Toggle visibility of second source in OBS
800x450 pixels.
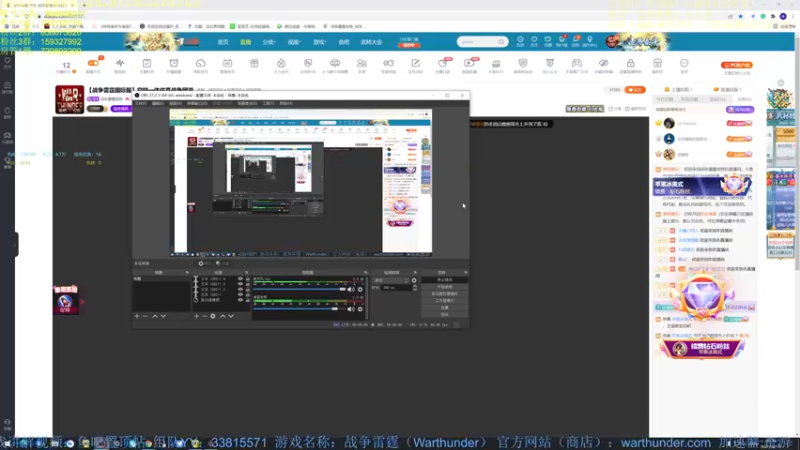click(x=240, y=284)
